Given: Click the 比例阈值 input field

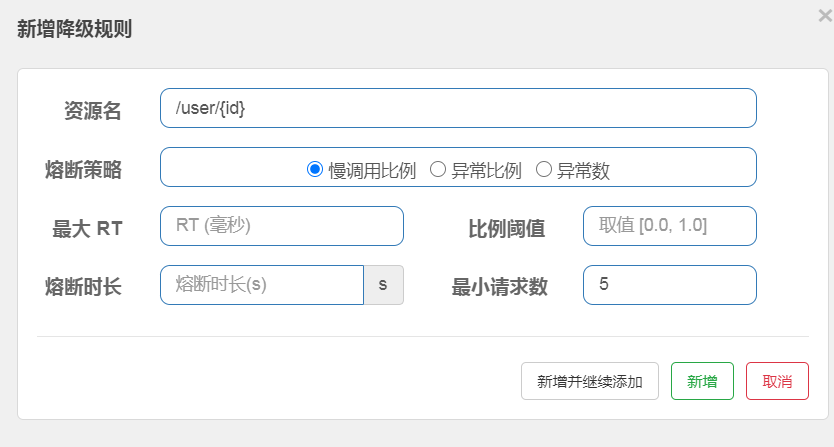Looking at the screenshot, I should (x=669, y=226).
